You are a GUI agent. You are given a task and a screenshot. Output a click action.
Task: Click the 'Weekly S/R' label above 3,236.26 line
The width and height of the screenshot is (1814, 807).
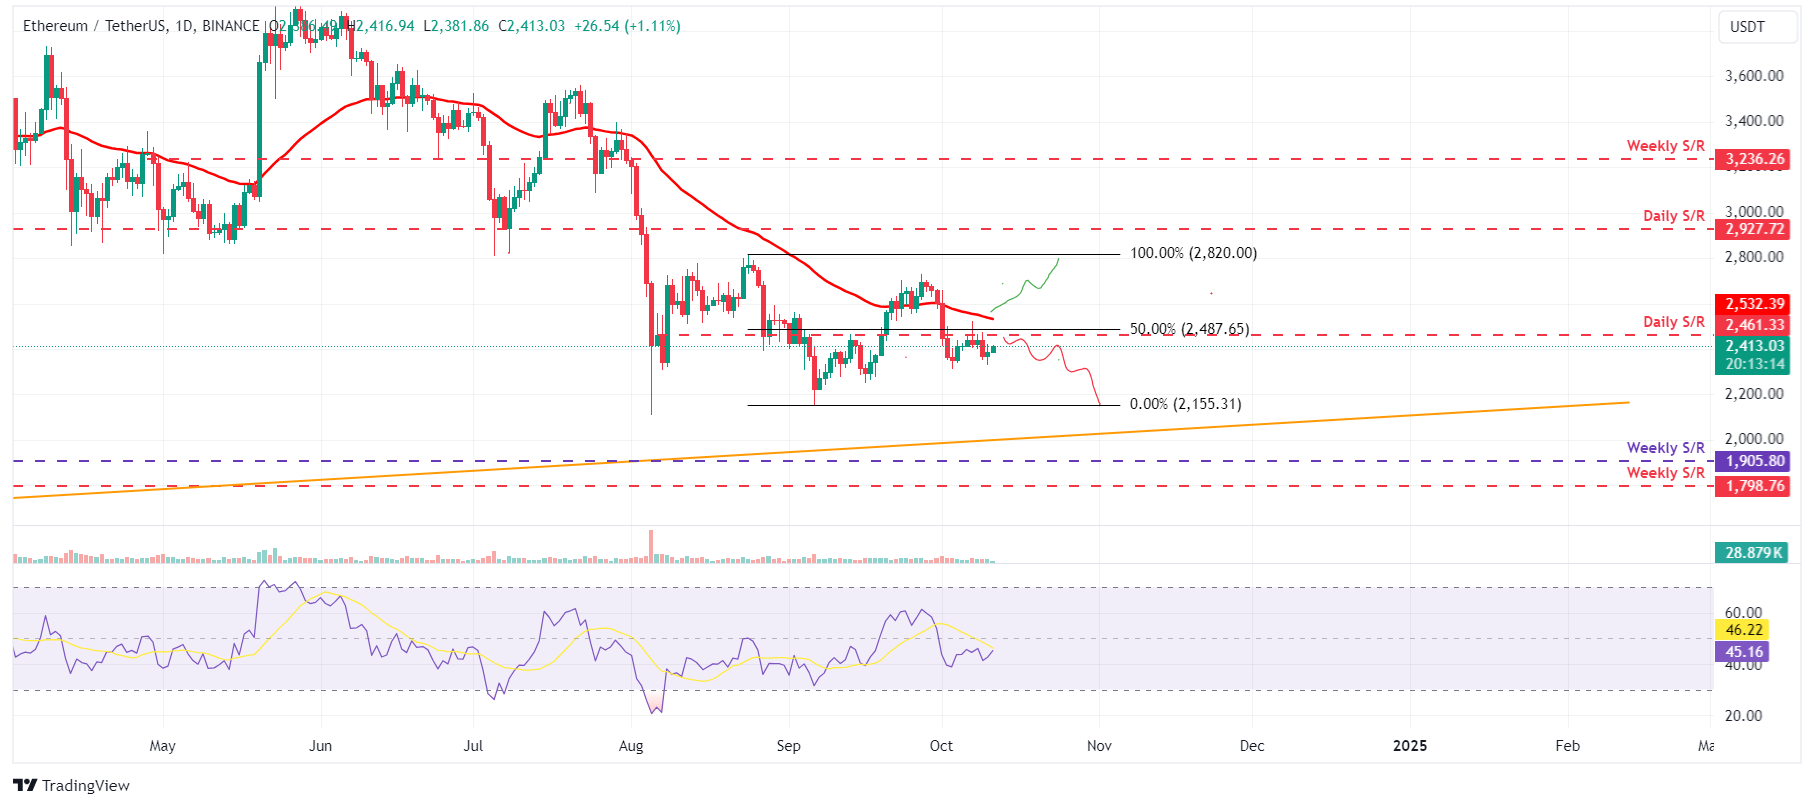[x=1665, y=146]
